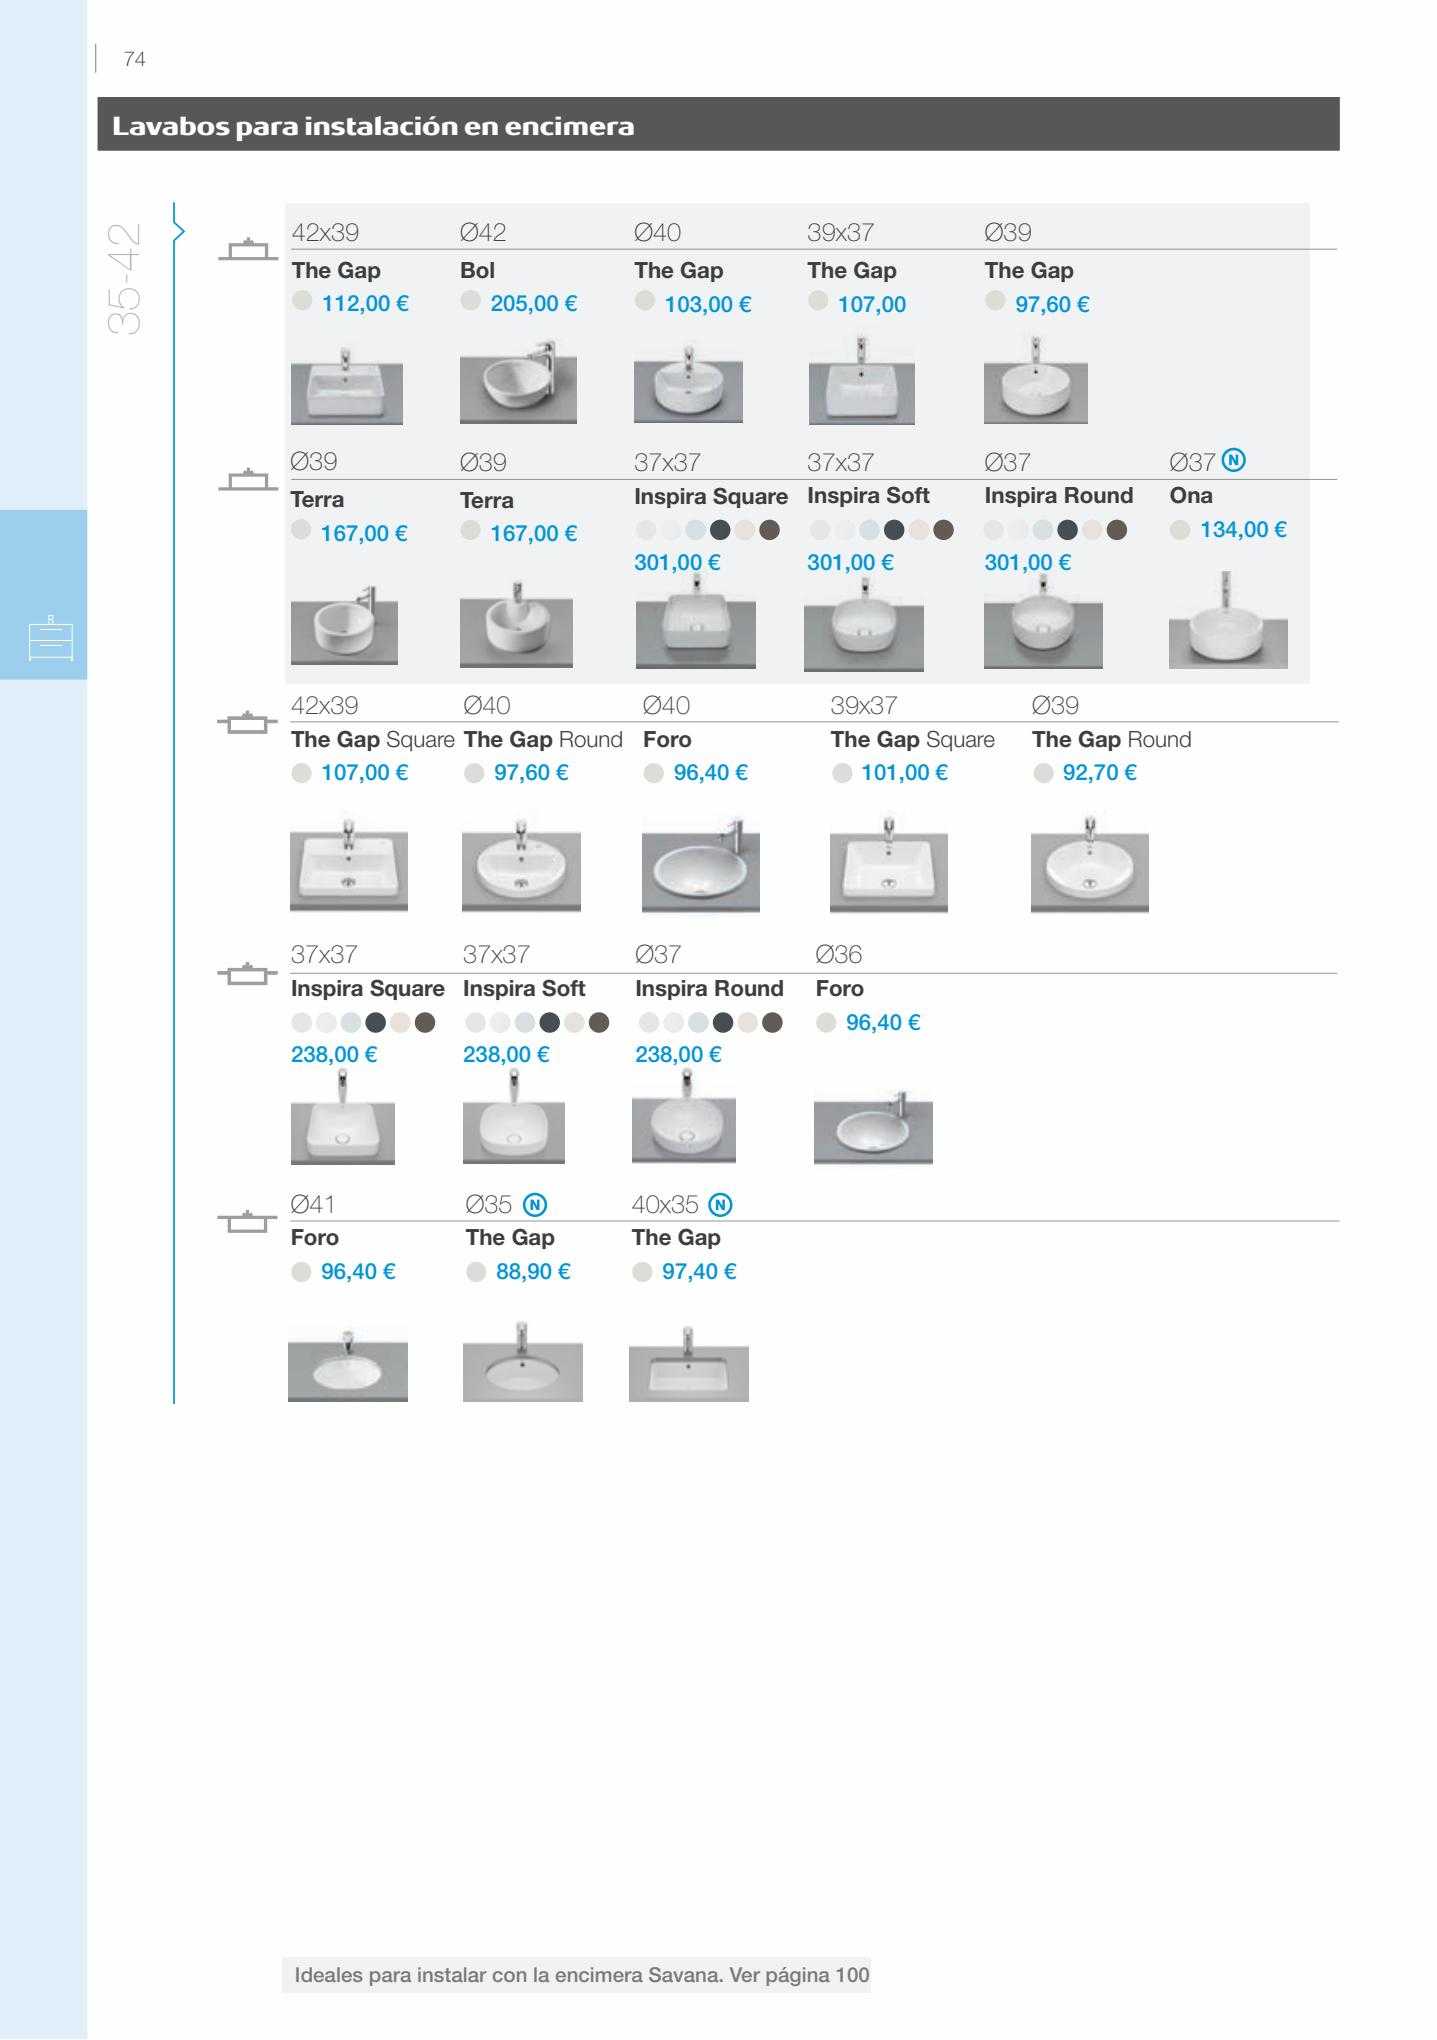Click the undercounter icon beside the Ø41 Foro row

pyautogui.click(x=247, y=1221)
